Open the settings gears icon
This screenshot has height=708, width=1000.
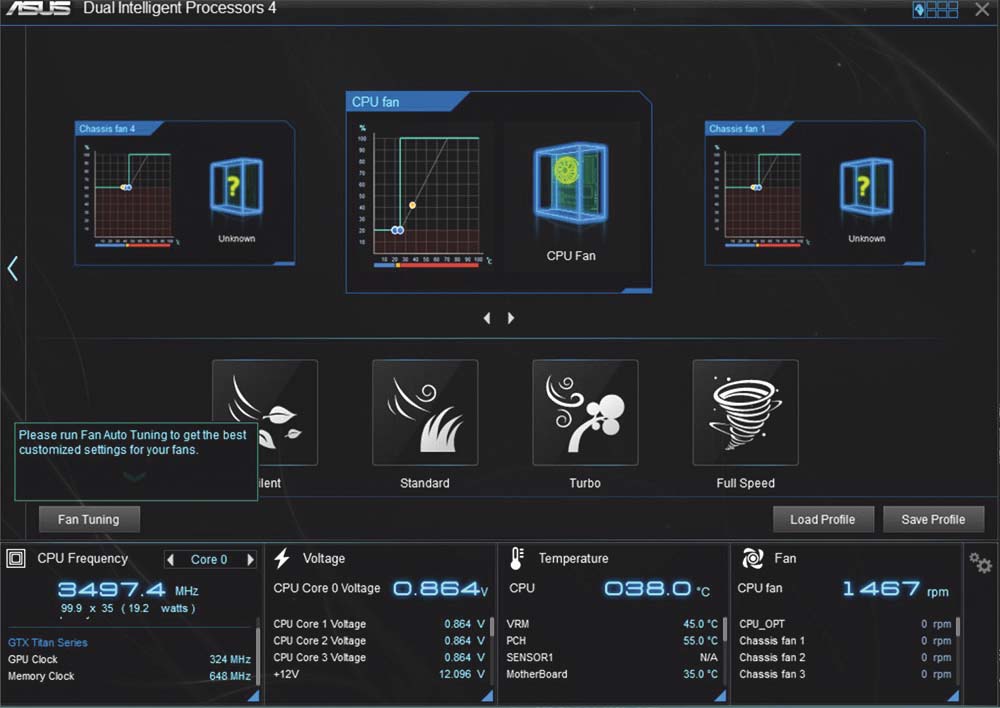(x=980, y=563)
